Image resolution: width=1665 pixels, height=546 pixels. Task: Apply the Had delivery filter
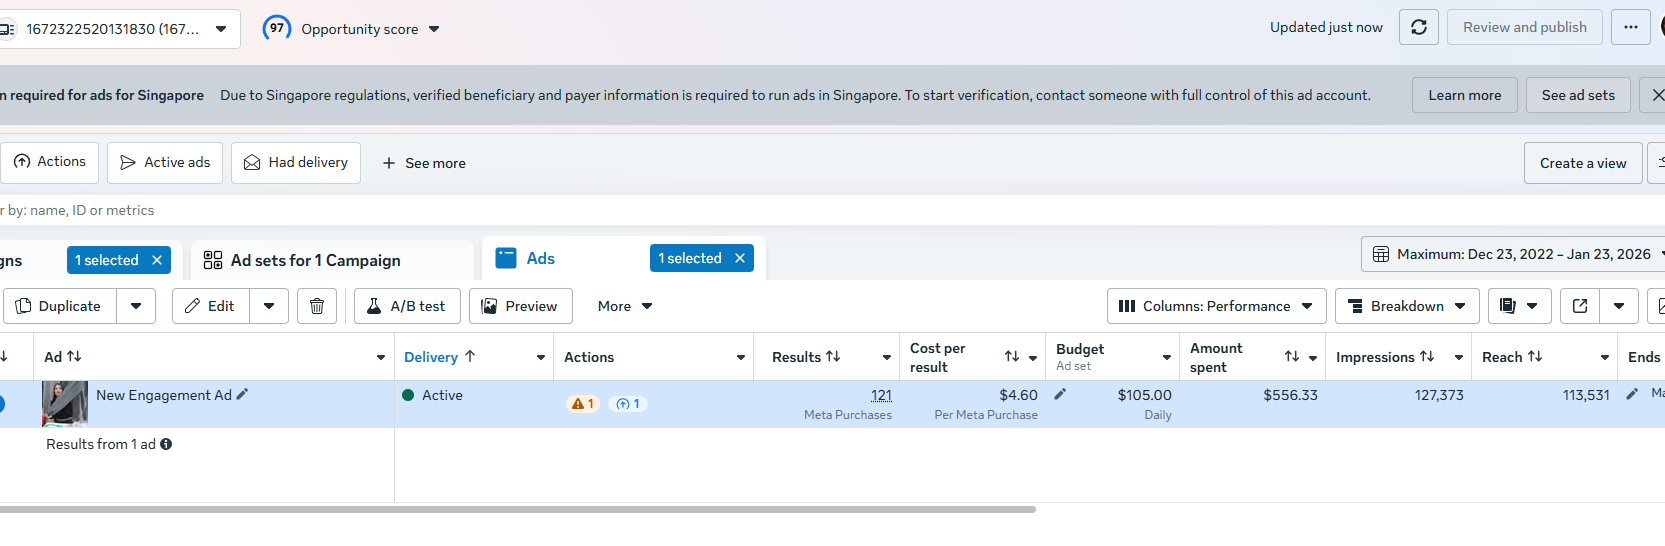pos(296,162)
